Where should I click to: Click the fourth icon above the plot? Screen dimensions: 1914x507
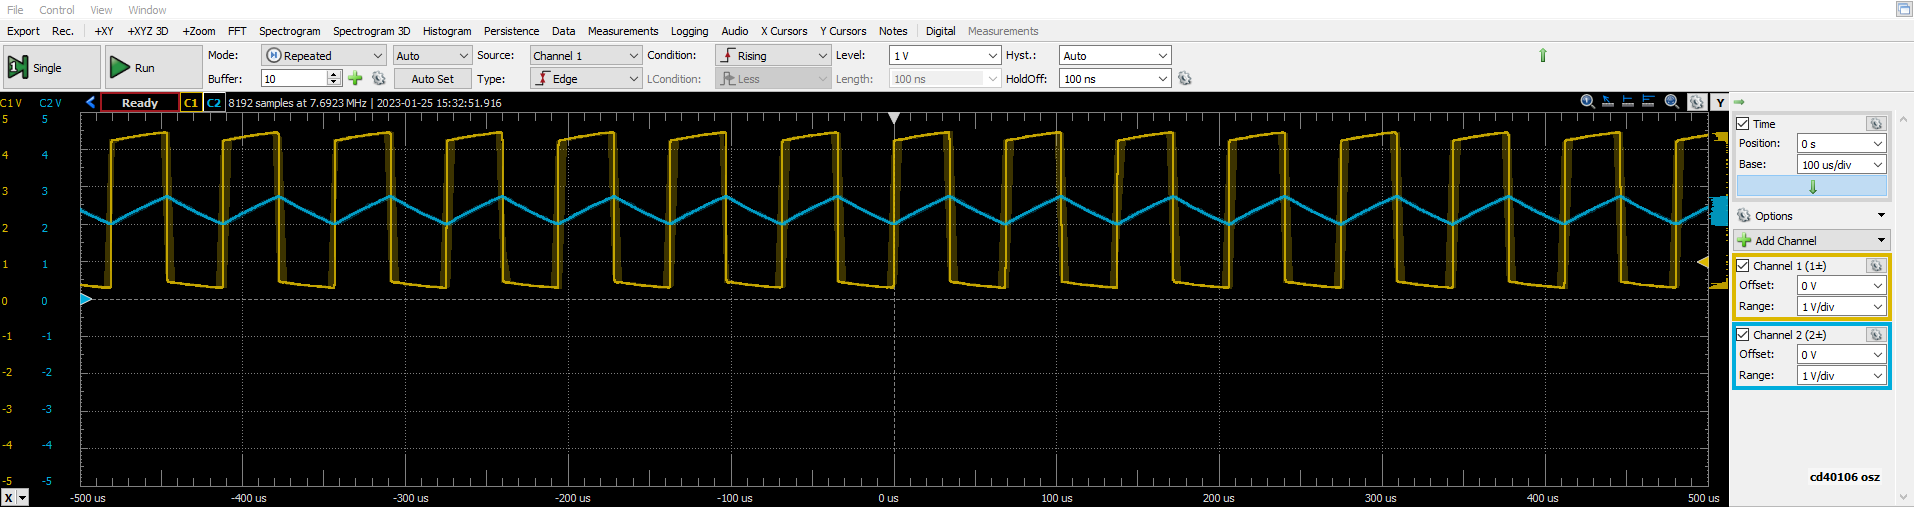1649,102
